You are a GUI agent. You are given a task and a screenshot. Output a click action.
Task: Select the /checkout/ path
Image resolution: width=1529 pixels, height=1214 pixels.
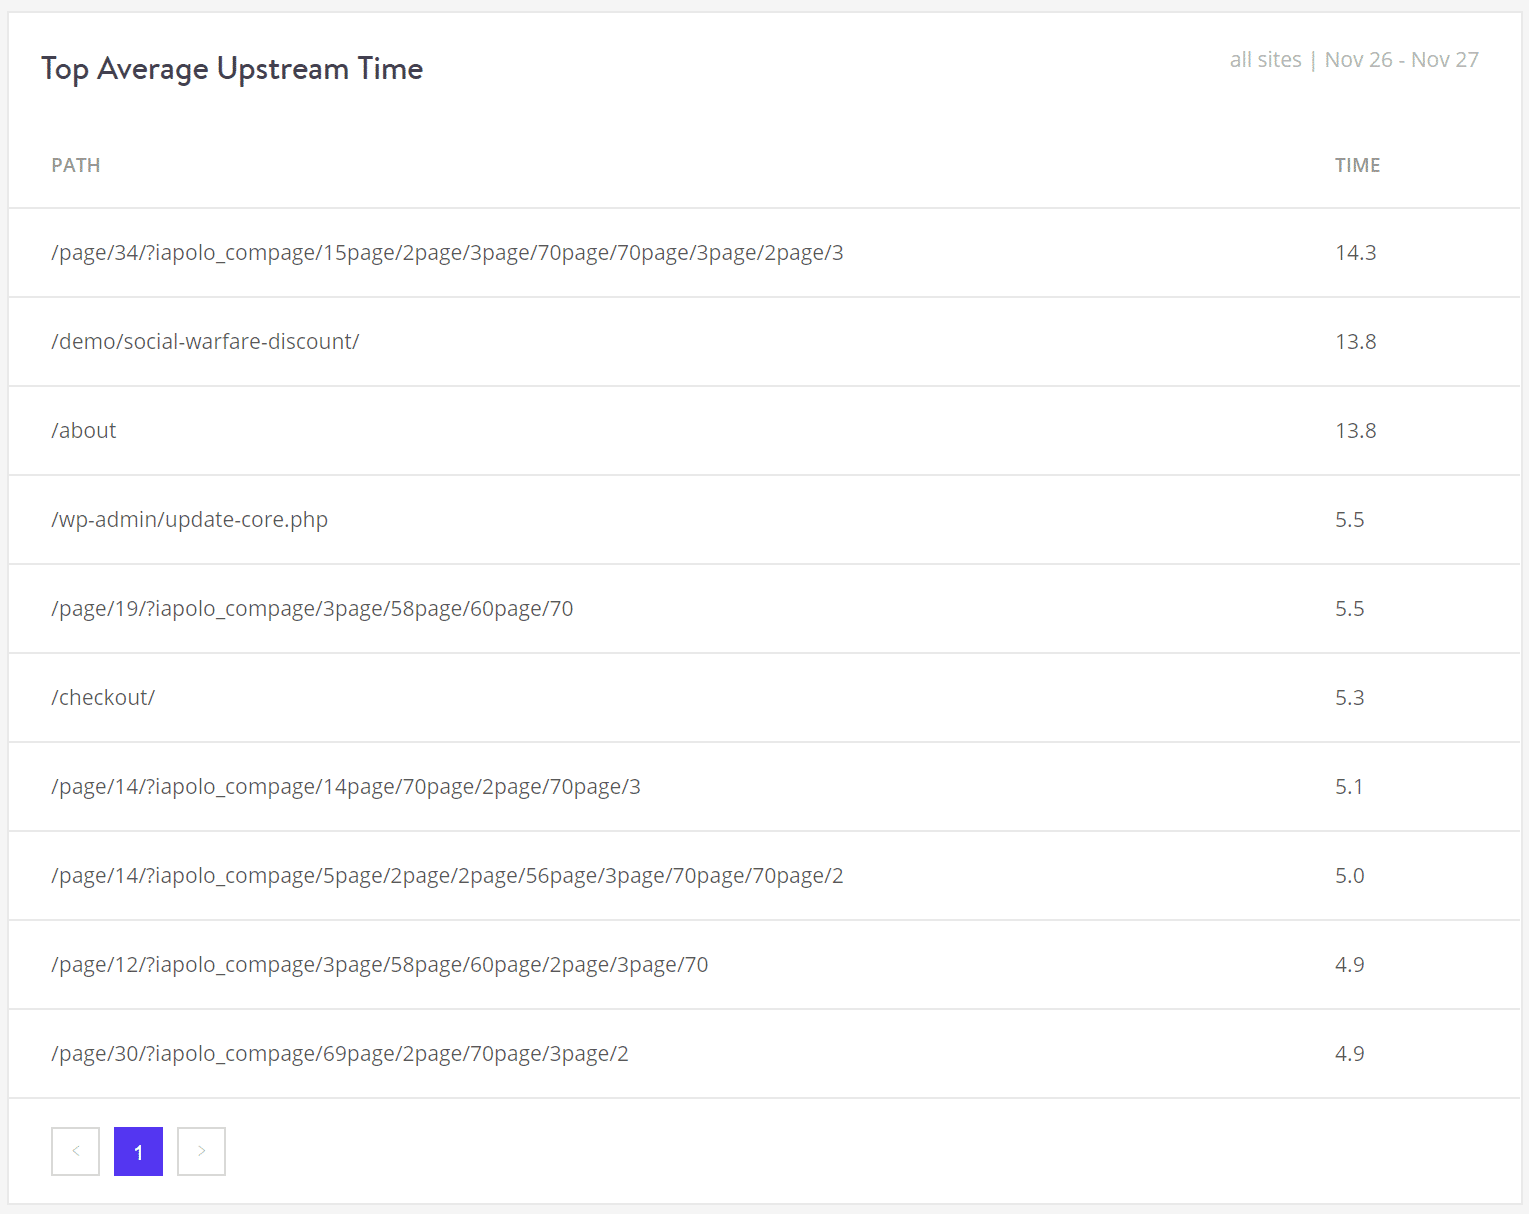click(103, 698)
